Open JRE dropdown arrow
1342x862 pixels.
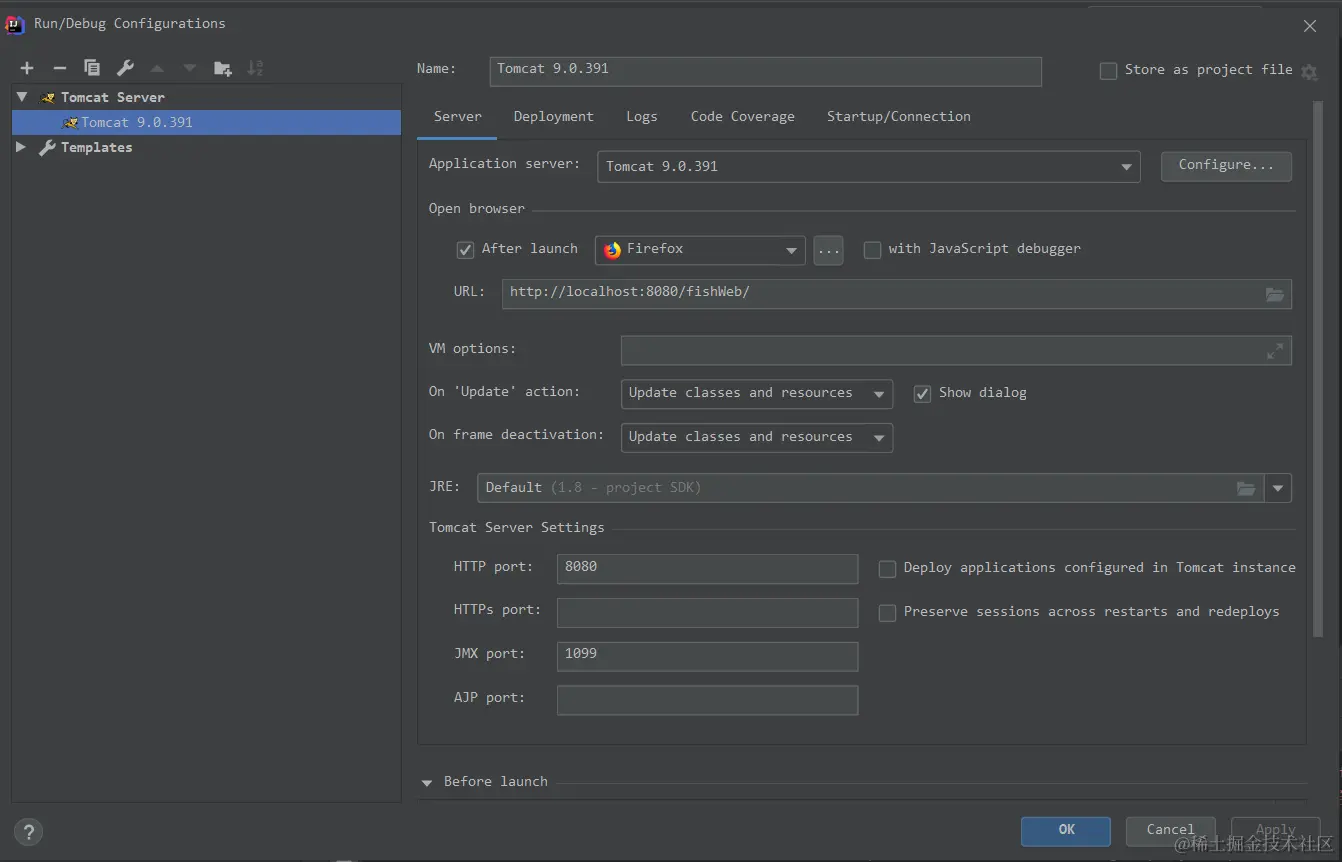tap(1278, 488)
